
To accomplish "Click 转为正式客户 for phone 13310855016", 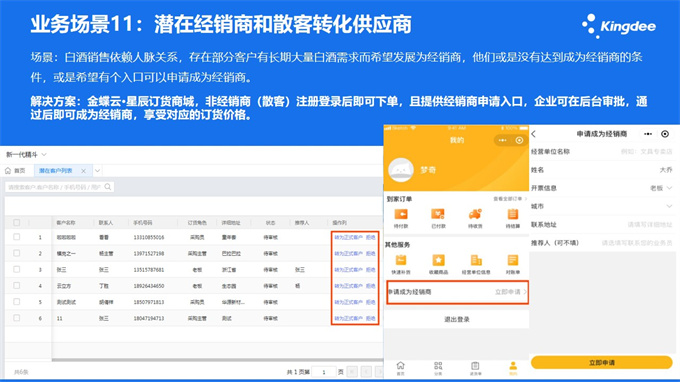I will click(348, 238).
